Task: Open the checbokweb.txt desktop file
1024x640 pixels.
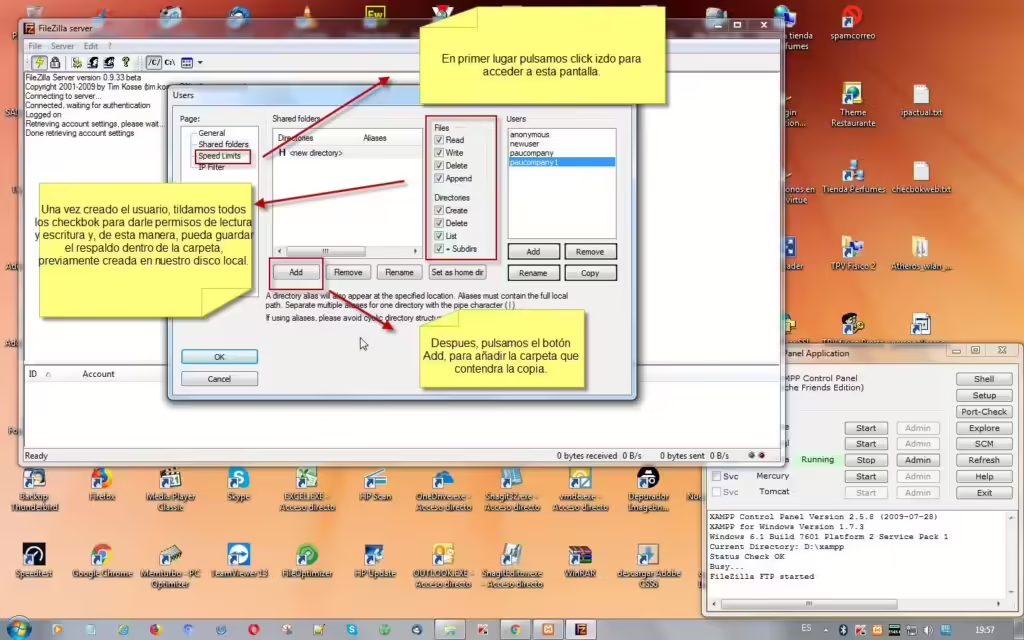Action: pyautogui.click(x=921, y=177)
